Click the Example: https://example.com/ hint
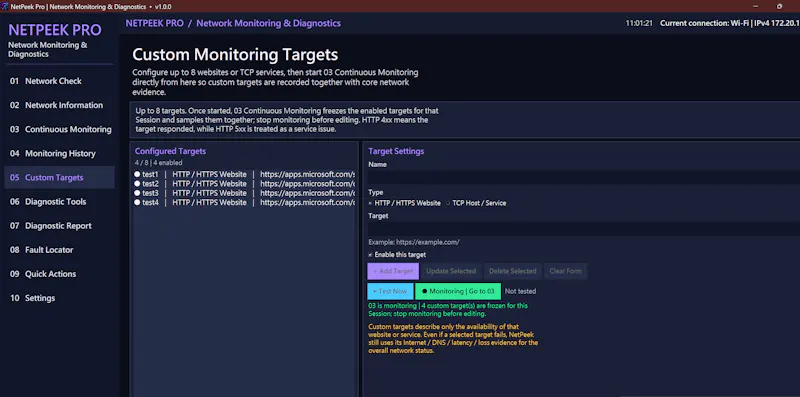 (414, 242)
